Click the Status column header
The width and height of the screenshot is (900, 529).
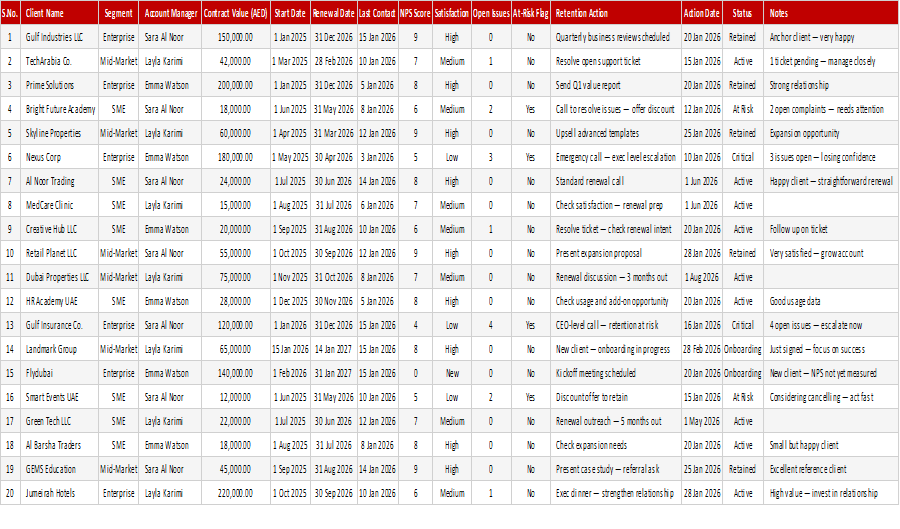point(742,13)
